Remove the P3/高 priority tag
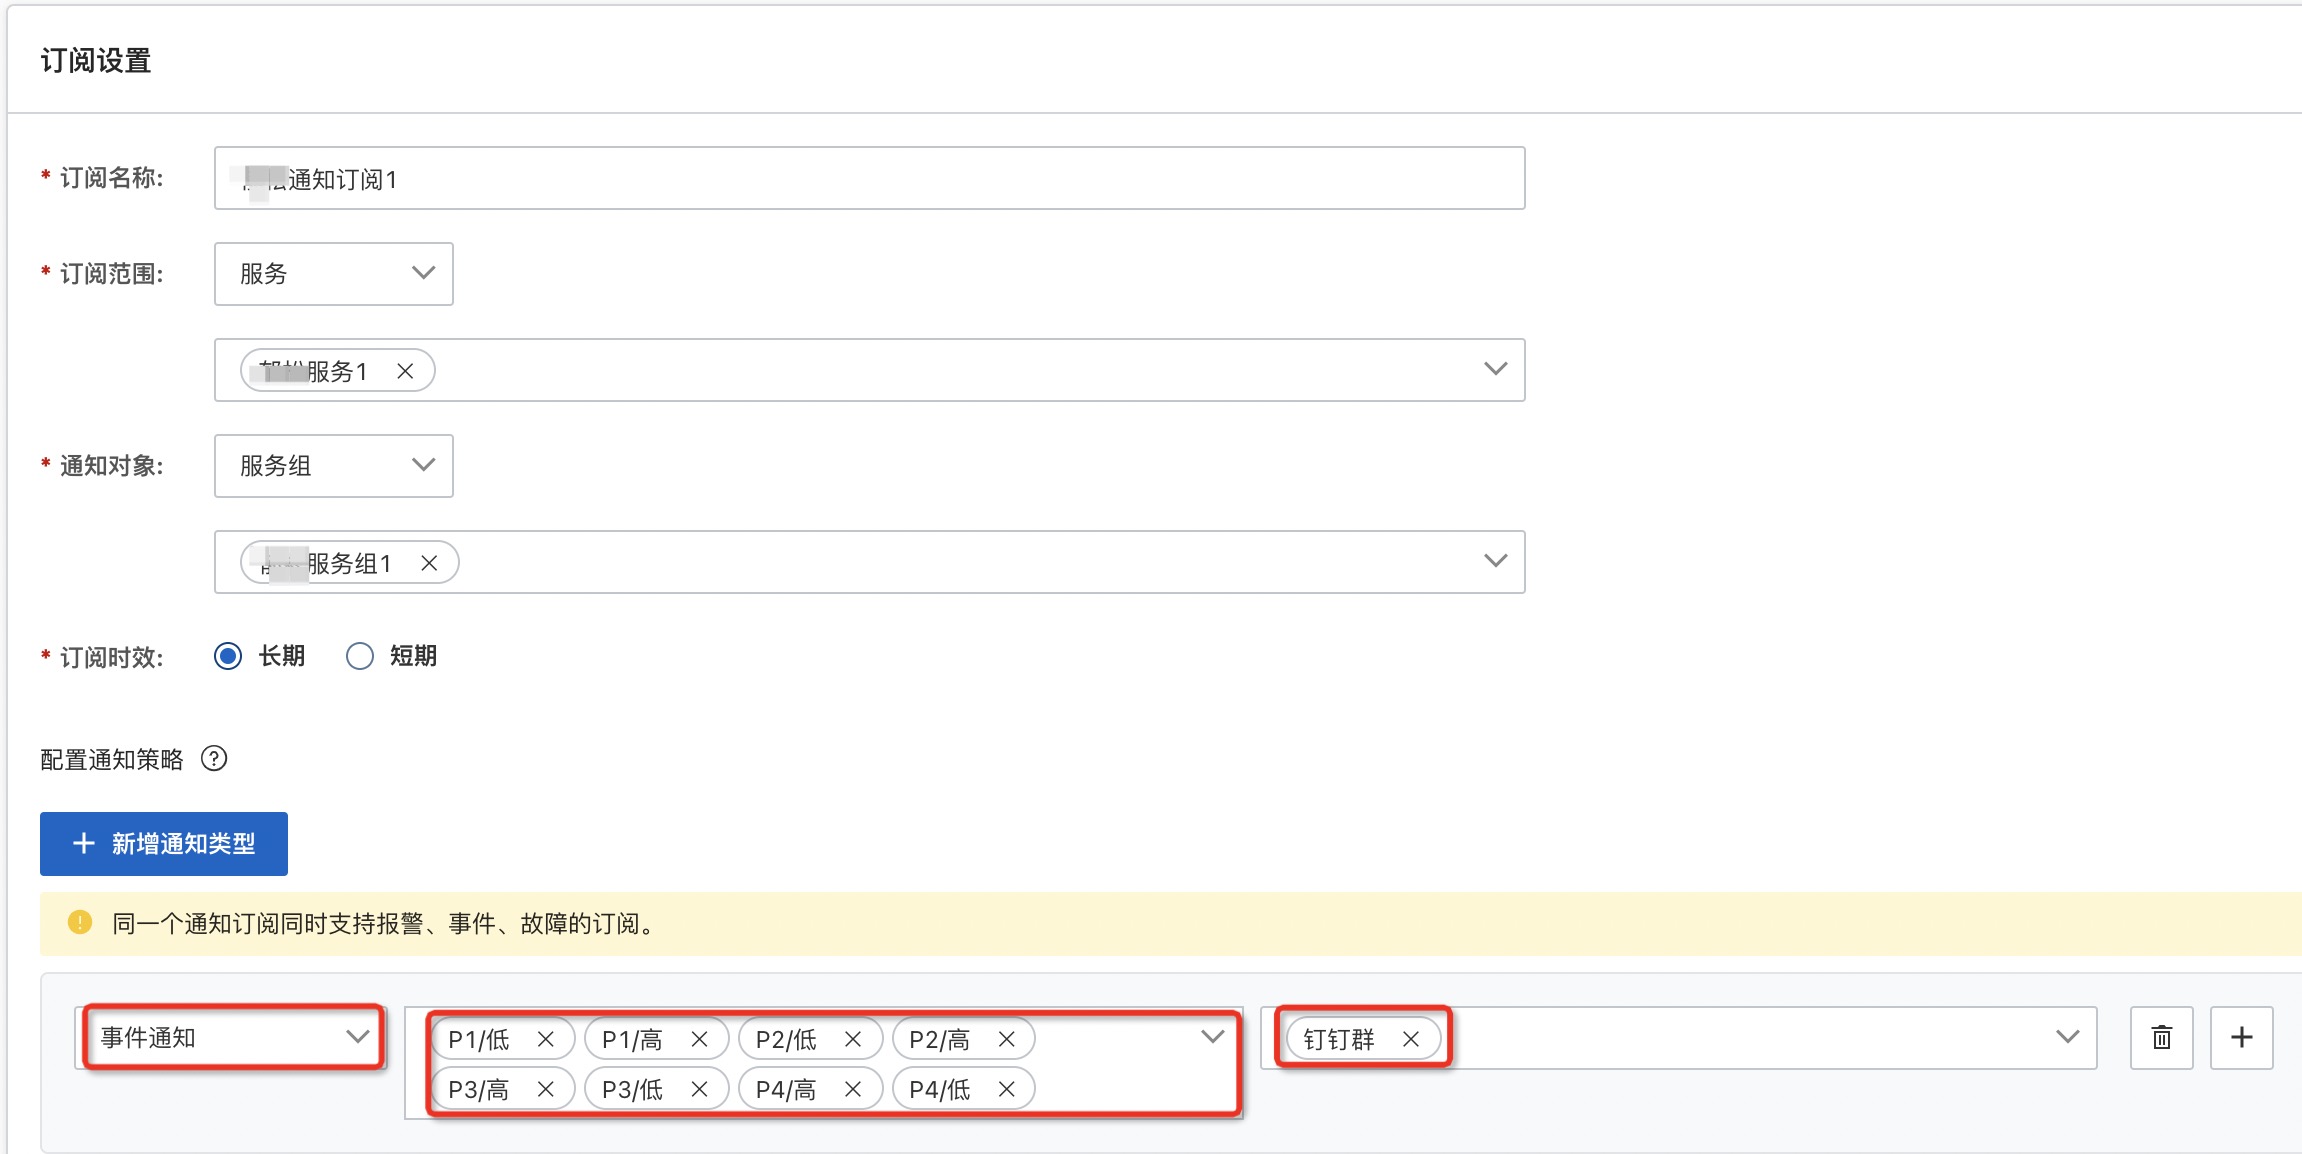 tap(546, 1089)
